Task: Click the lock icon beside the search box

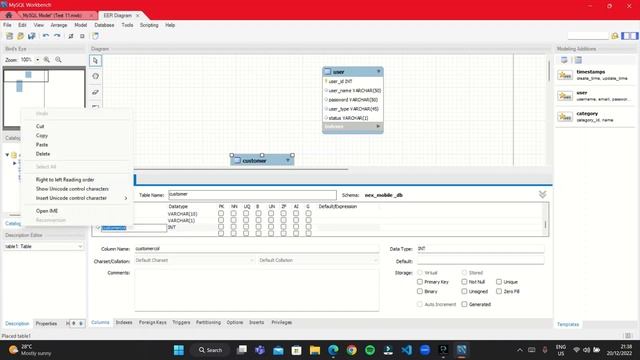Action: 615,36
